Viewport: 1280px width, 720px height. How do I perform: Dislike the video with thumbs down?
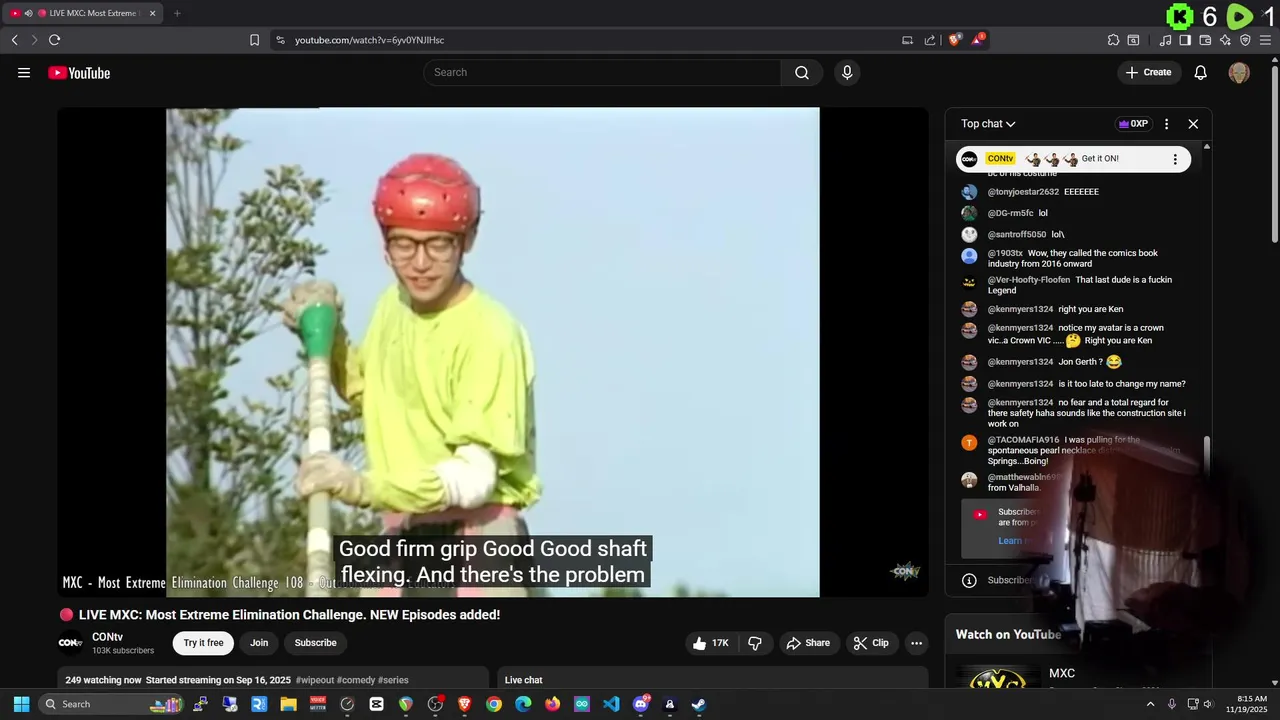coord(755,643)
